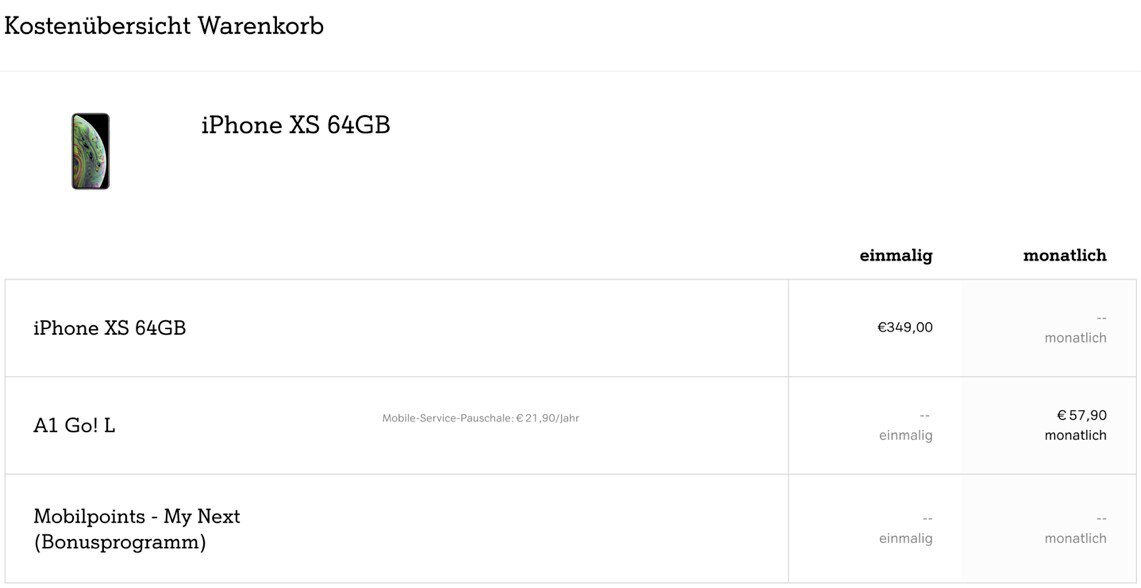Click the monatlich label below €57,90
The width and height of the screenshot is (1141, 588).
pos(1075,435)
